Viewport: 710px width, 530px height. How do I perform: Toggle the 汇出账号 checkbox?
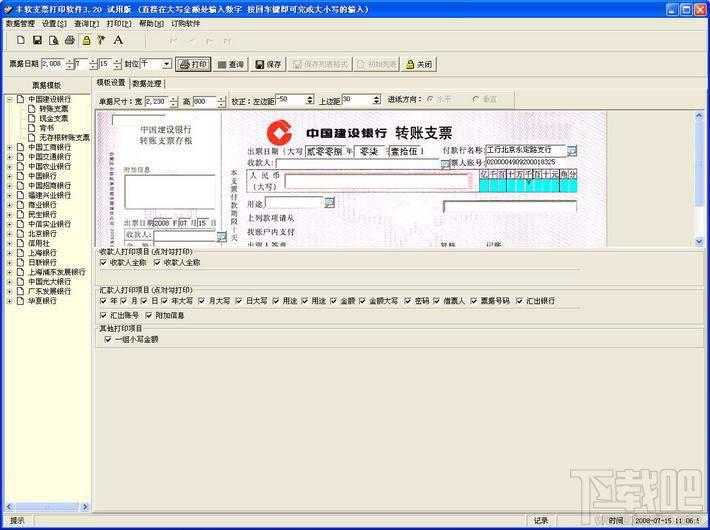click(x=103, y=315)
